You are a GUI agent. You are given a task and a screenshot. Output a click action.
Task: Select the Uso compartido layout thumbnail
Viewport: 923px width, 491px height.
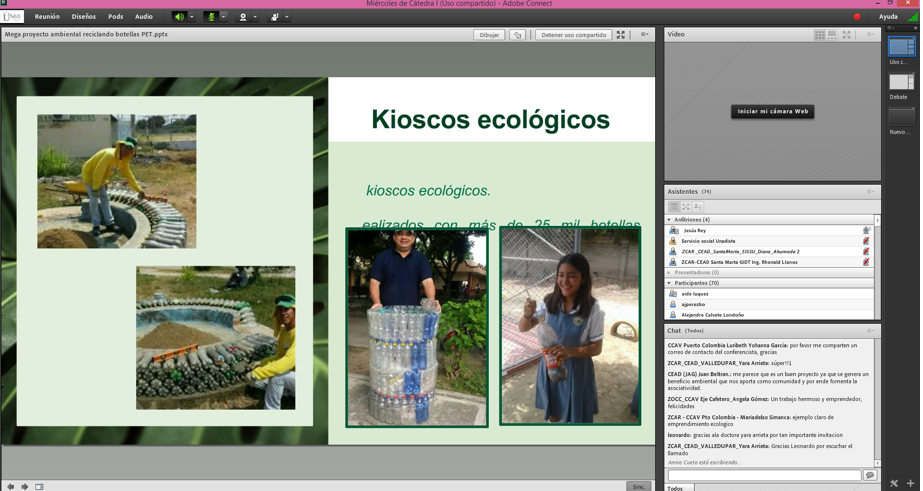click(901, 47)
